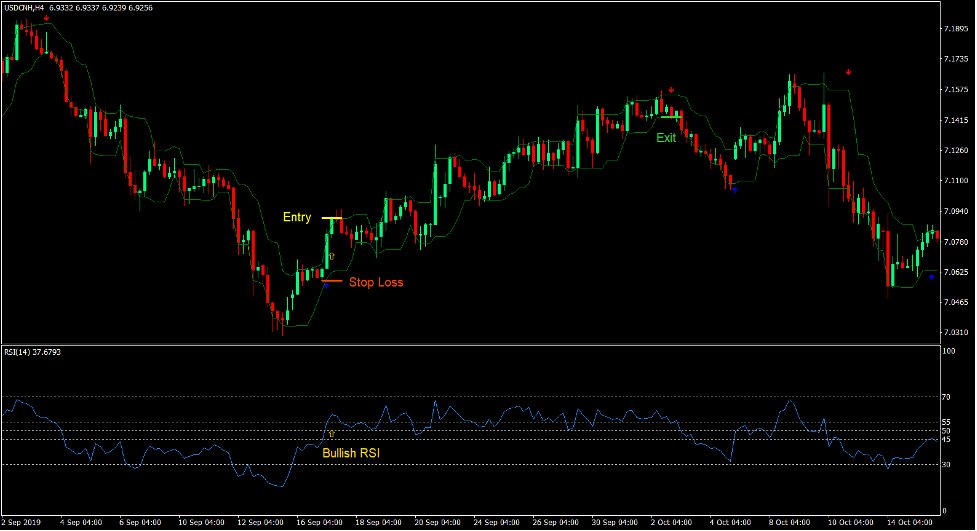Screen dimensions: 977x531
Task: Select the yellow up arrow below the Entry line
Action: tap(332, 257)
